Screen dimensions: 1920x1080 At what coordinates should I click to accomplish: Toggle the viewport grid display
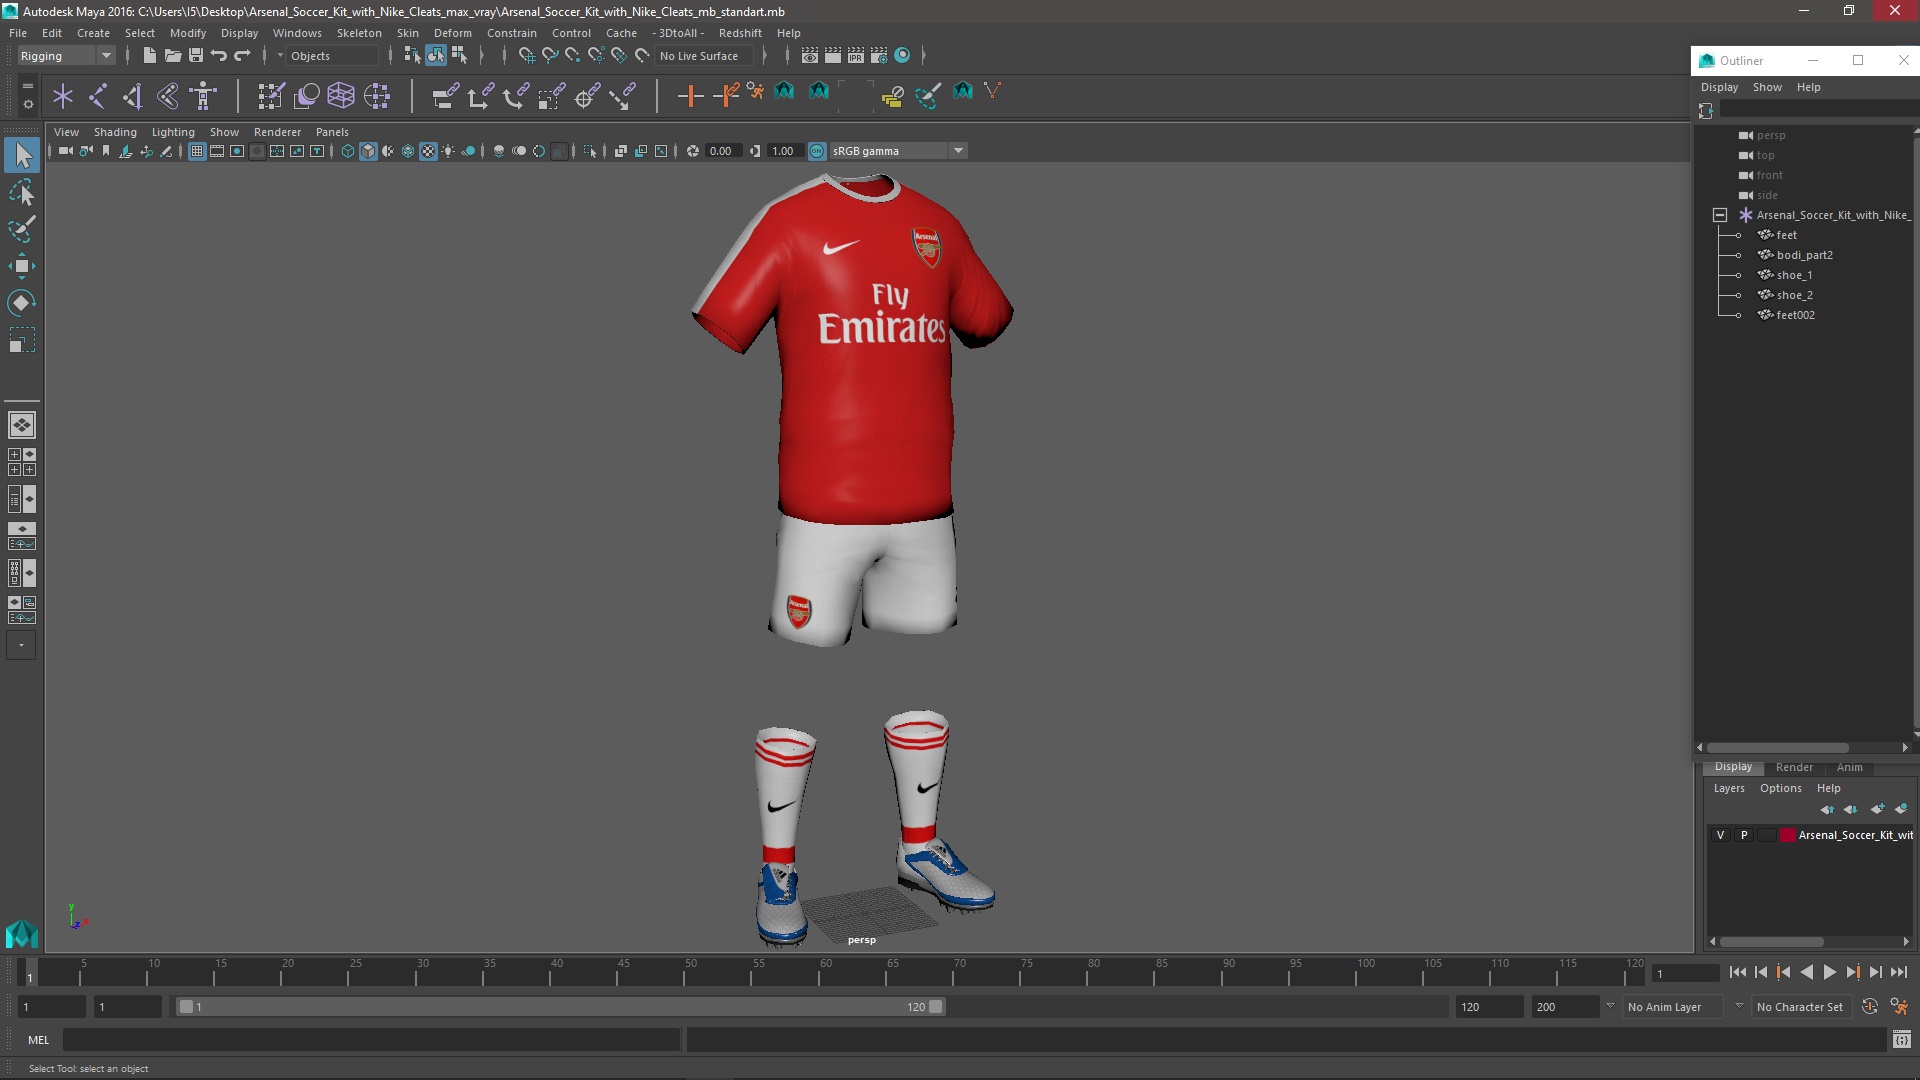point(197,151)
